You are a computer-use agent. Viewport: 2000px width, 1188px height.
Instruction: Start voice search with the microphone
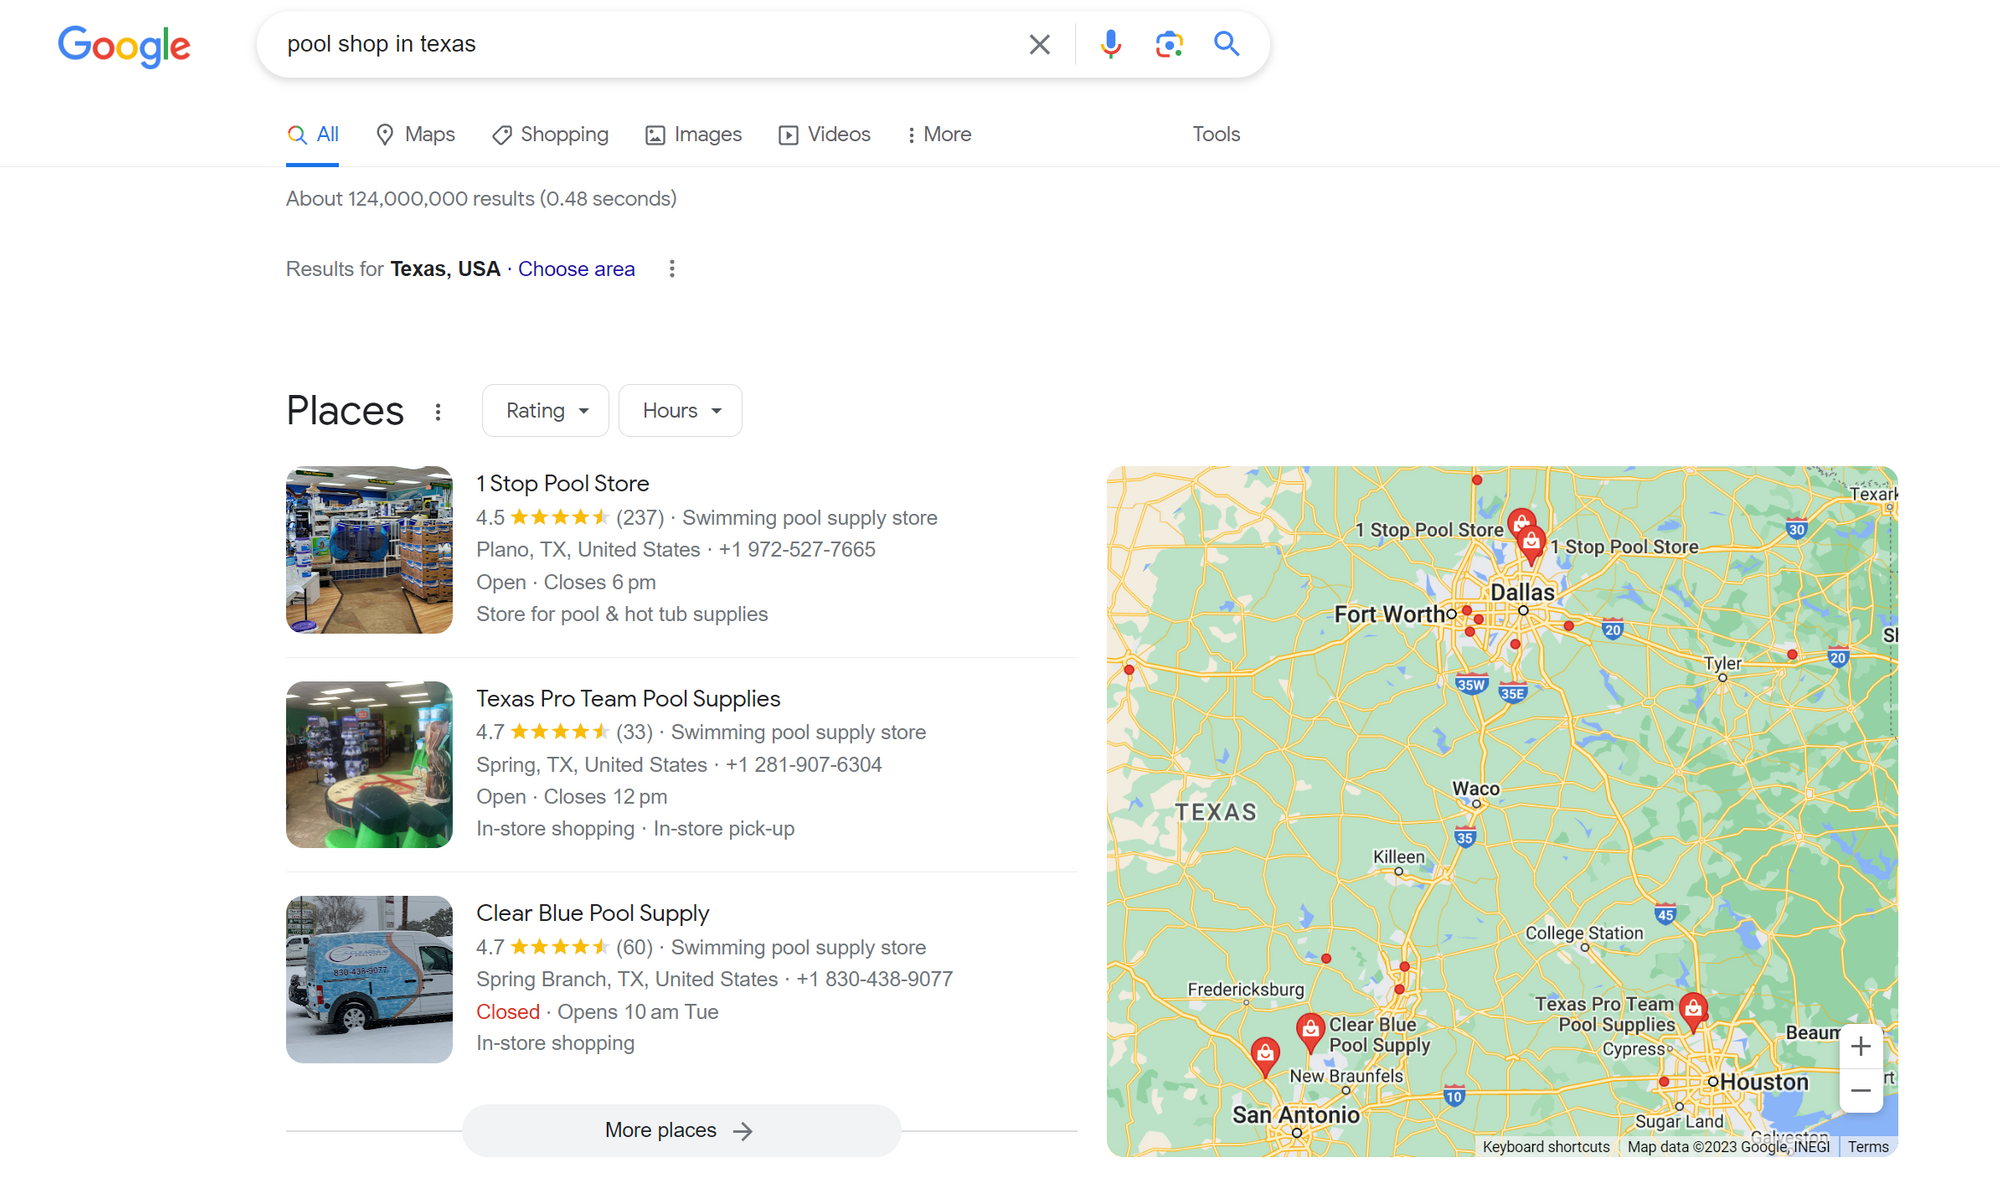1110,44
